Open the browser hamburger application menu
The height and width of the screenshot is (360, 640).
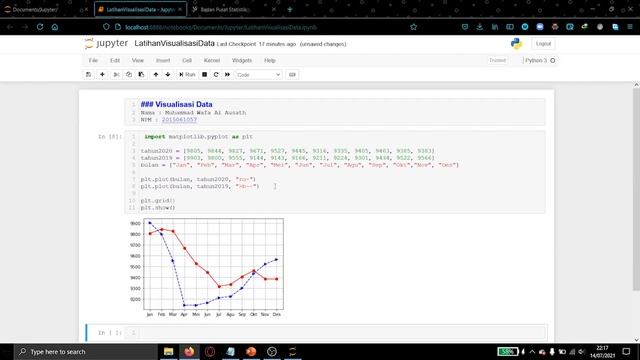click(630, 27)
